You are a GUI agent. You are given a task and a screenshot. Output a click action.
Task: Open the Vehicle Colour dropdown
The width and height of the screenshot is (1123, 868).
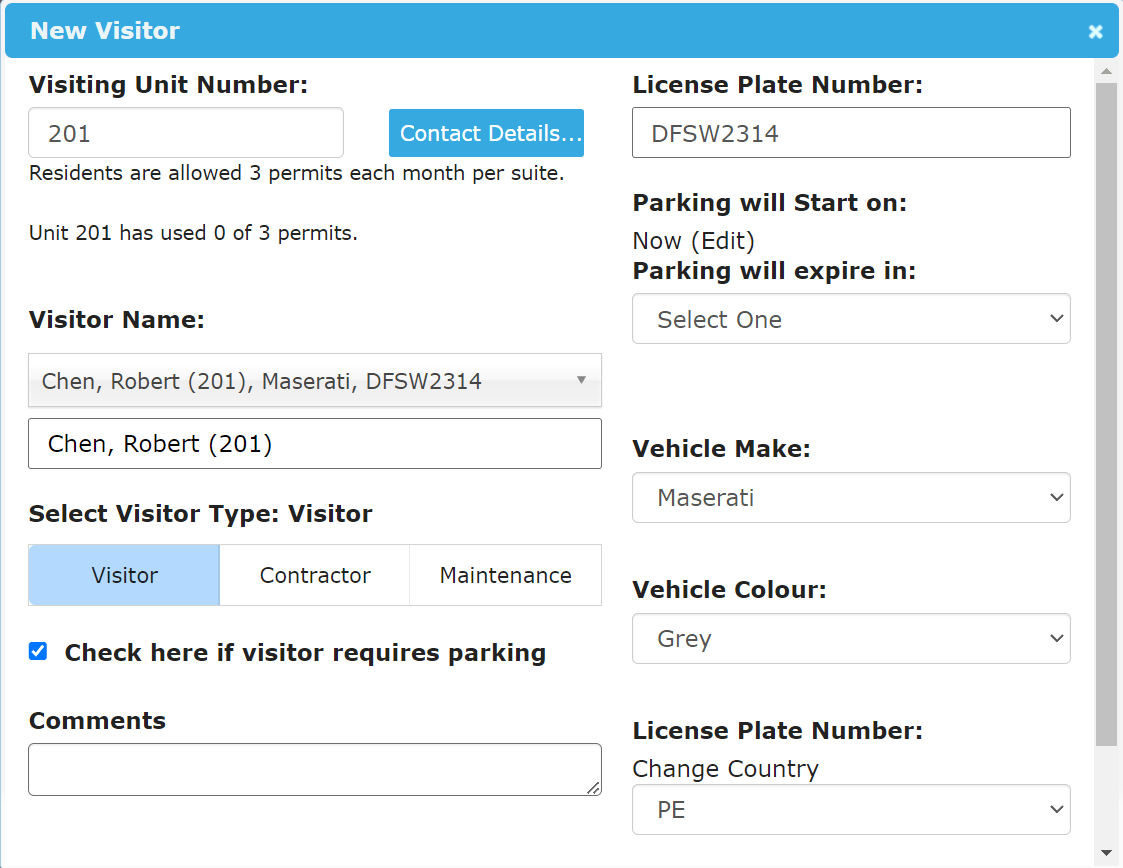tap(851, 638)
